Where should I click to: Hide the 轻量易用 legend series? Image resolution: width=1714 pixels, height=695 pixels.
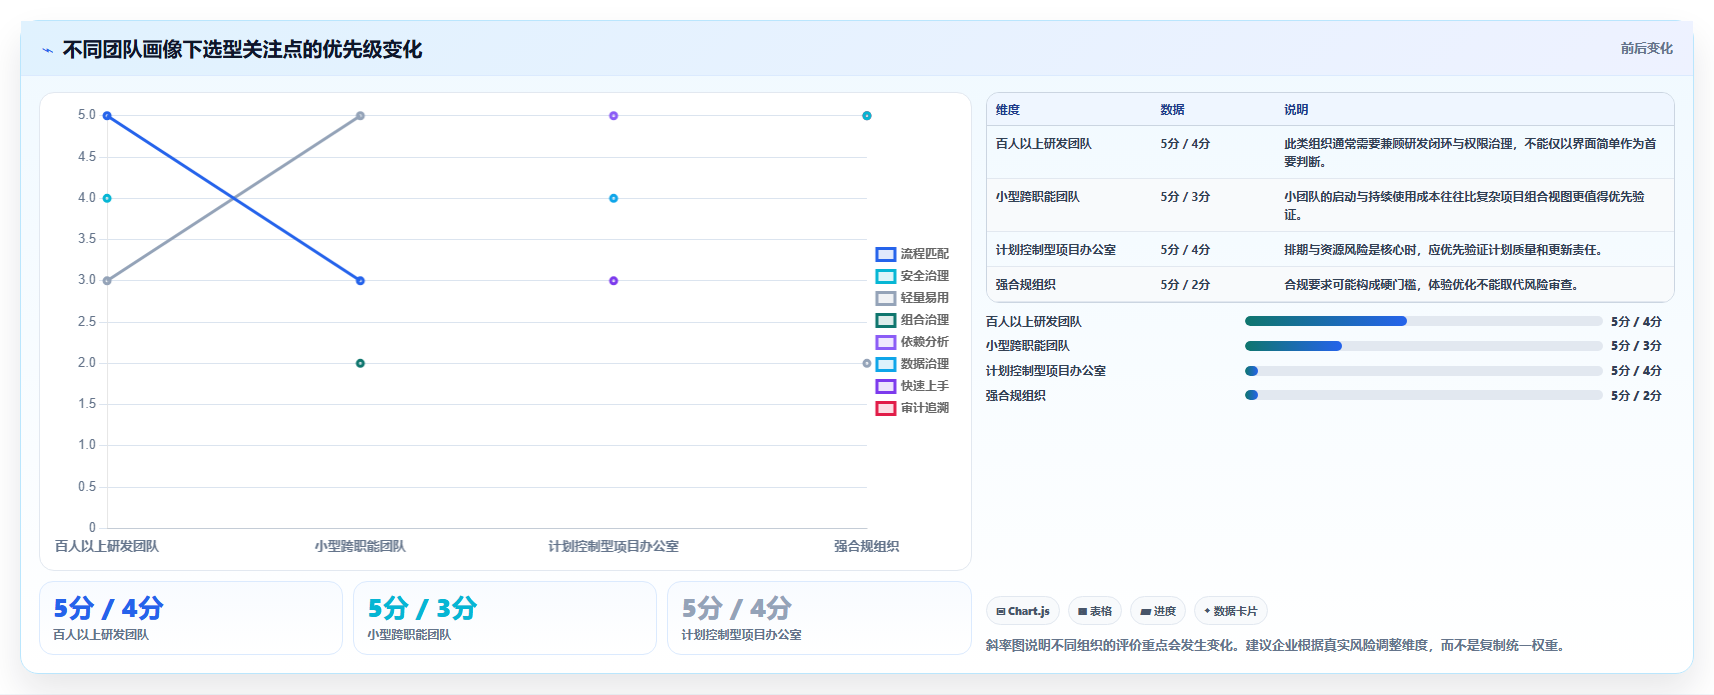click(x=912, y=298)
